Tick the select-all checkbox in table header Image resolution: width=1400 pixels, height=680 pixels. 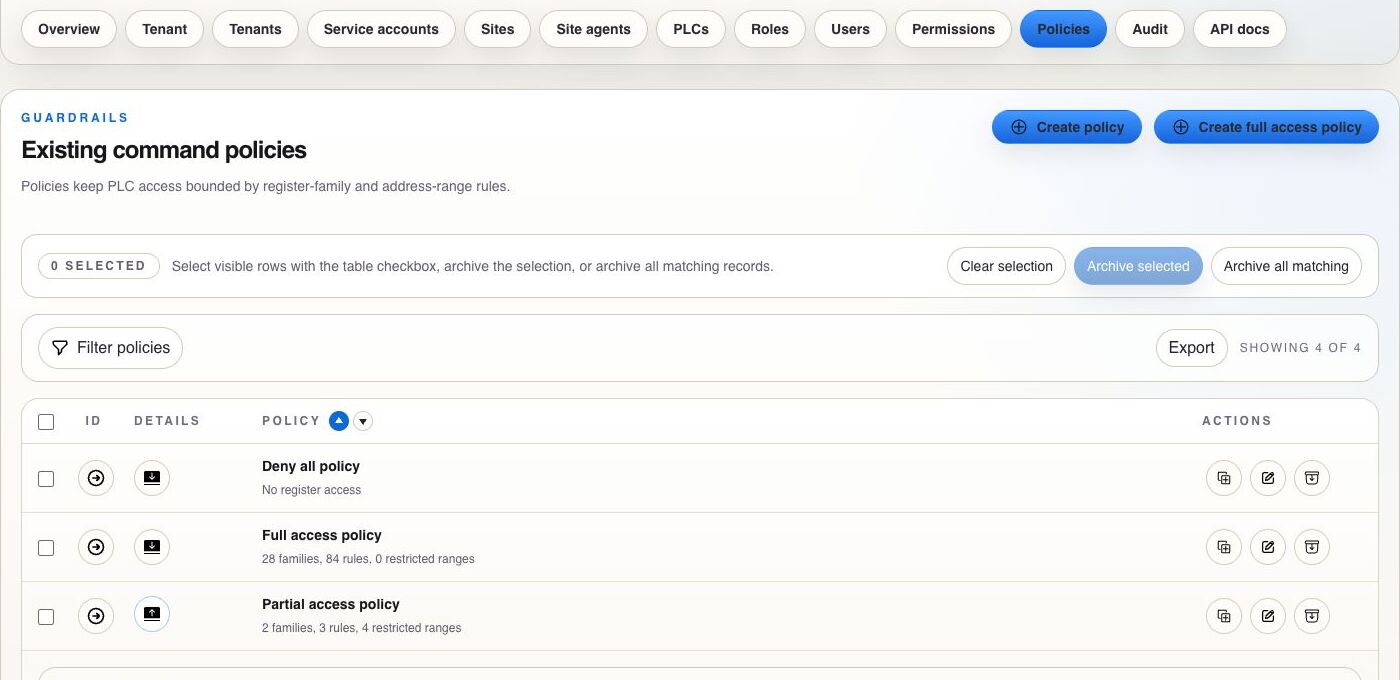(x=46, y=422)
